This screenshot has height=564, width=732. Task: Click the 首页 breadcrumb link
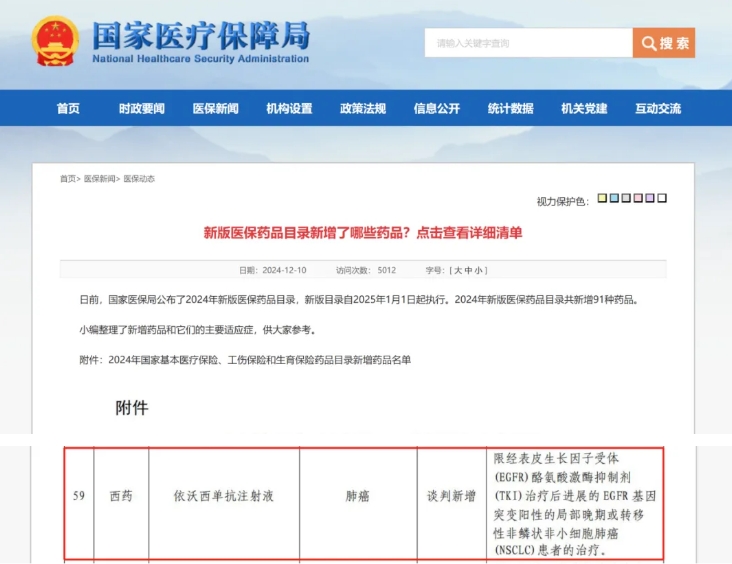coord(67,179)
